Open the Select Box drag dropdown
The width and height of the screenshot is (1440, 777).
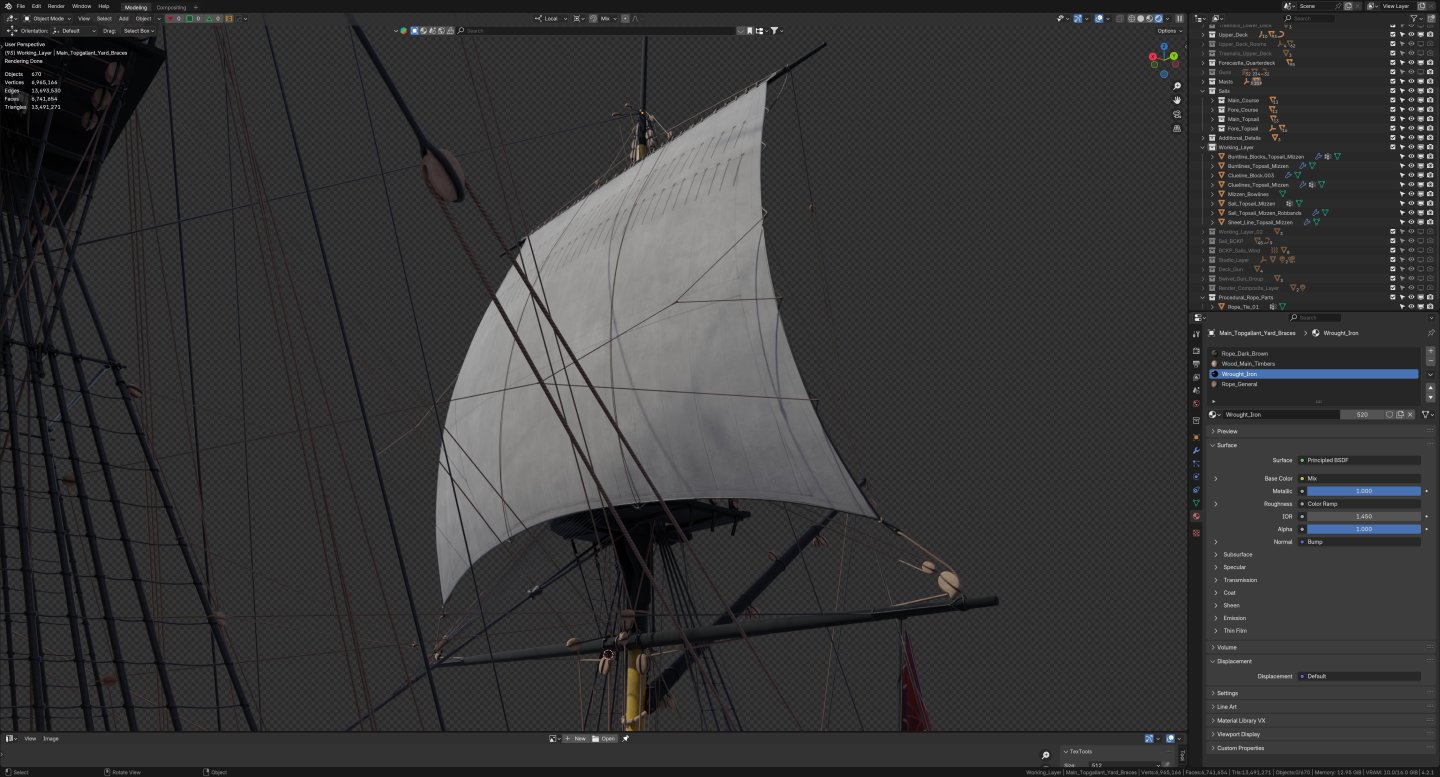139,31
